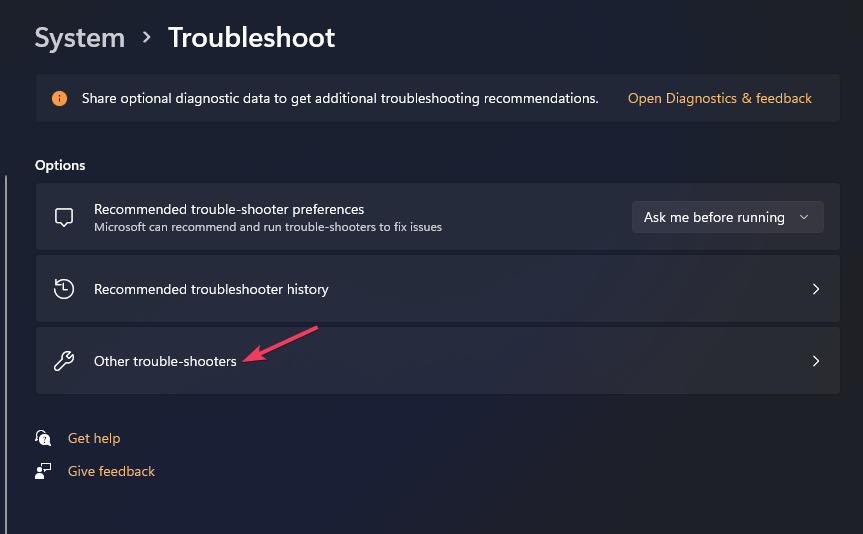
Task: Click the Troubleshoot breadcrumb title
Action: [251, 38]
